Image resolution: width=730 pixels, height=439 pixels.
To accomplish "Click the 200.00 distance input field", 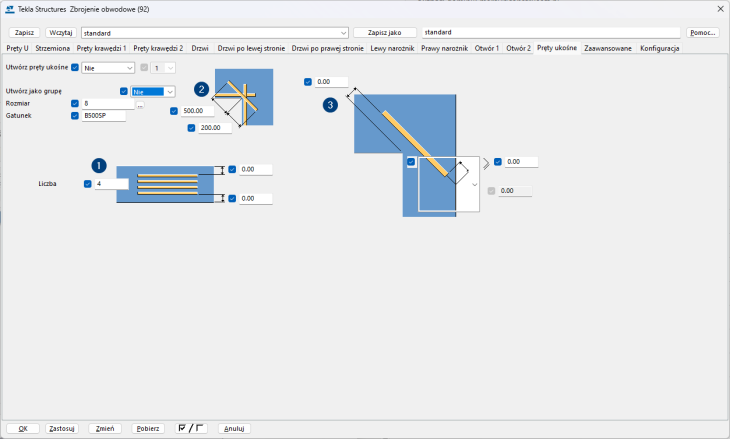I will point(215,128).
